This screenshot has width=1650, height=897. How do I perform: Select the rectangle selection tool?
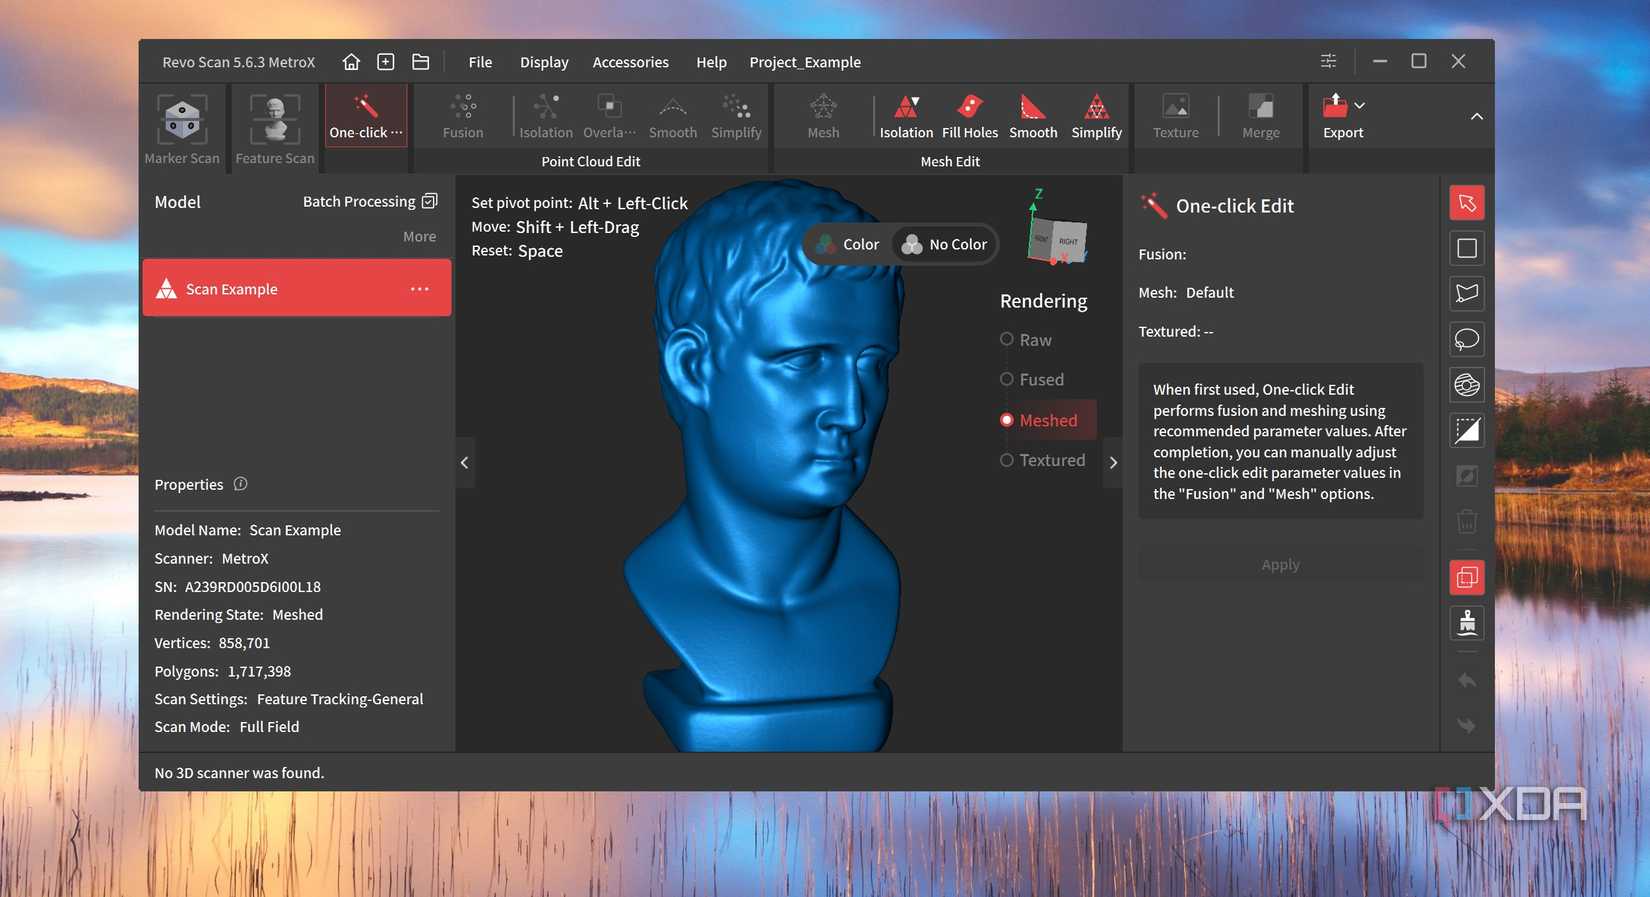tap(1467, 248)
